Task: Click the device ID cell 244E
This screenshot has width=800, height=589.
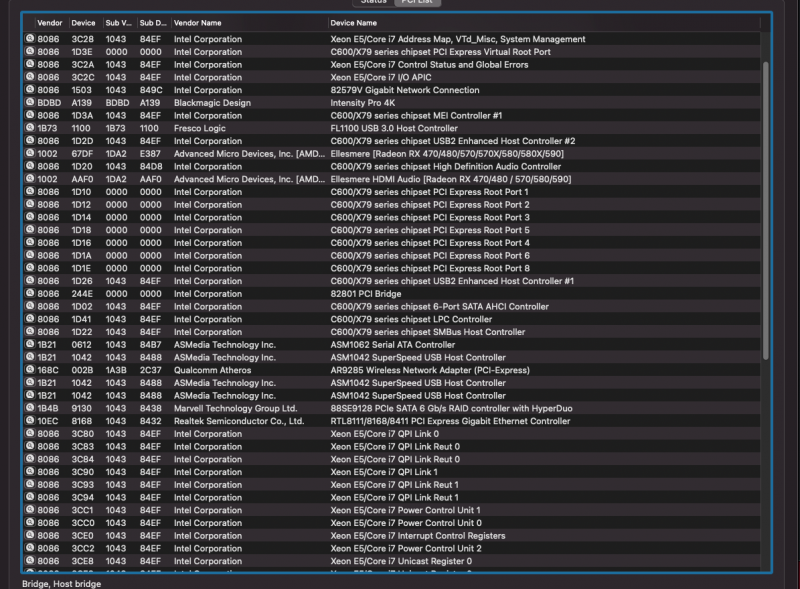Action: pyautogui.click(x=82, y=293)
